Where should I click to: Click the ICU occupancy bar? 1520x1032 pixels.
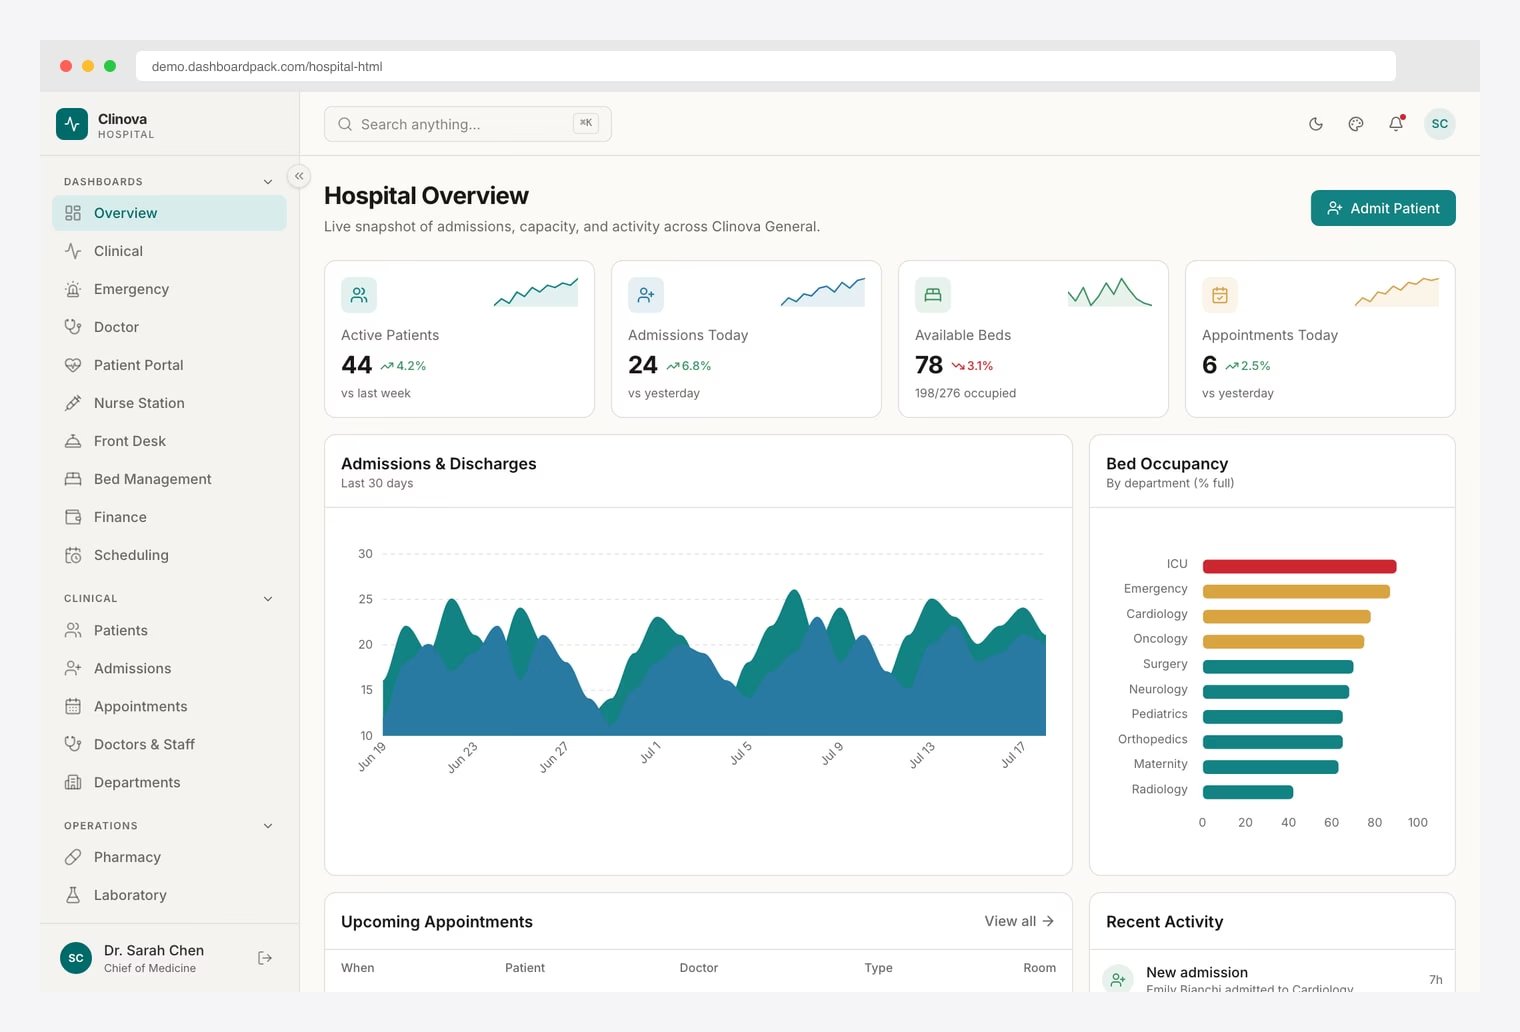click(x=1299, y=566)
